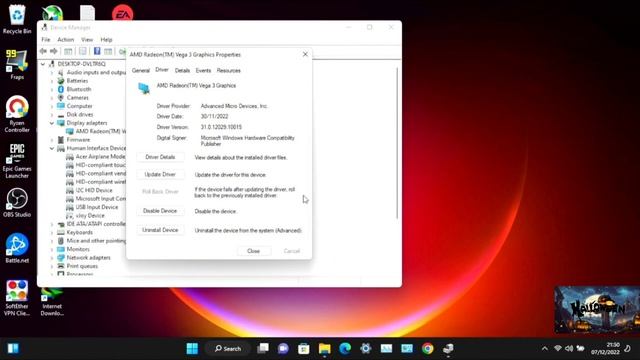640x360 pixels.
Task: Select the Computer category row
Action: point(75,106)
